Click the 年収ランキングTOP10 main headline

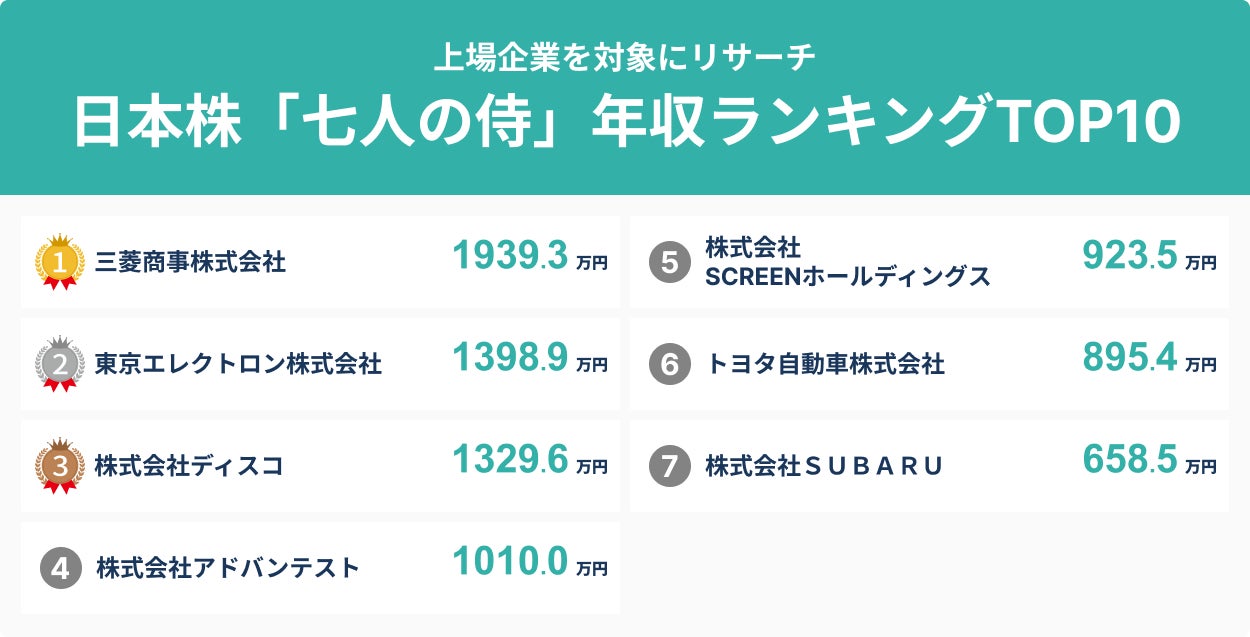626,124
